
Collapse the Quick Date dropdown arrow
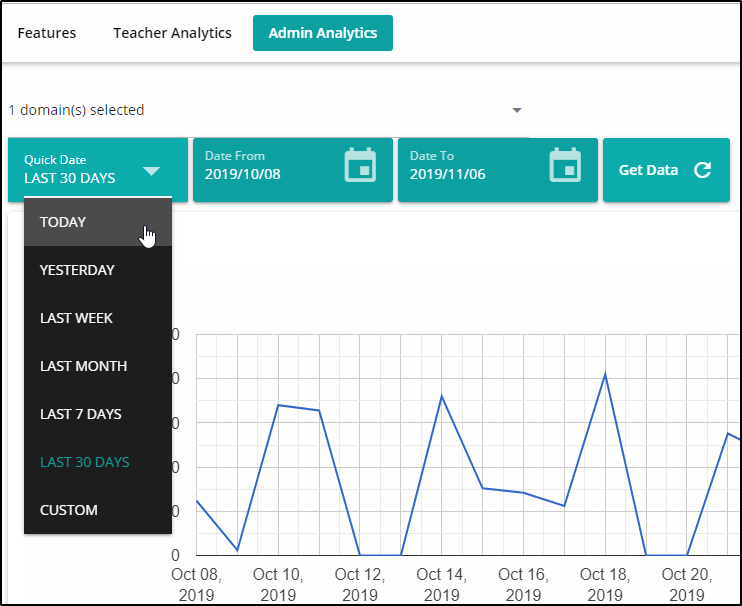coord(151,171)
